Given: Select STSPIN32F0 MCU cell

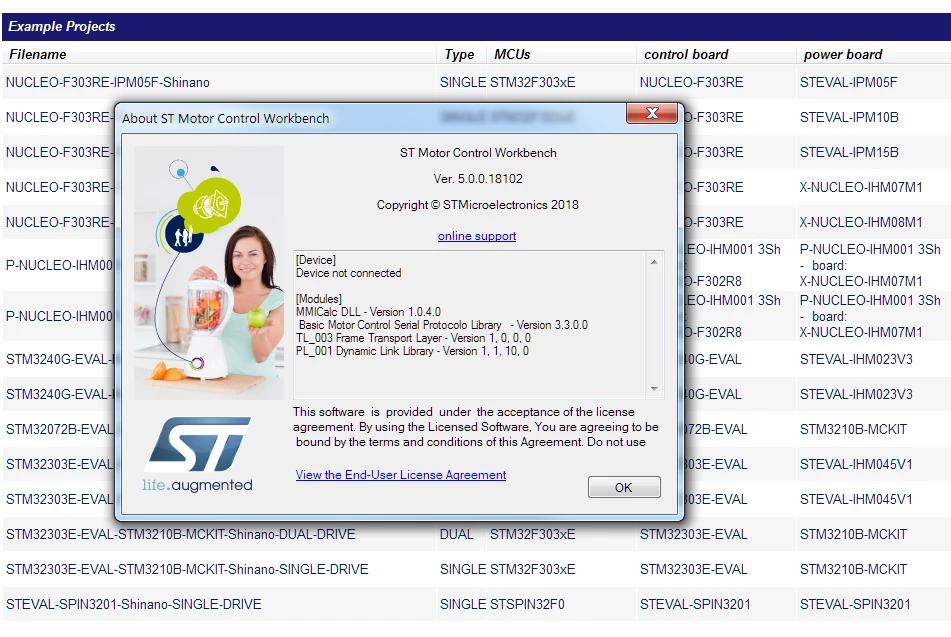Looking at the screenshot, I should (527, 604).
